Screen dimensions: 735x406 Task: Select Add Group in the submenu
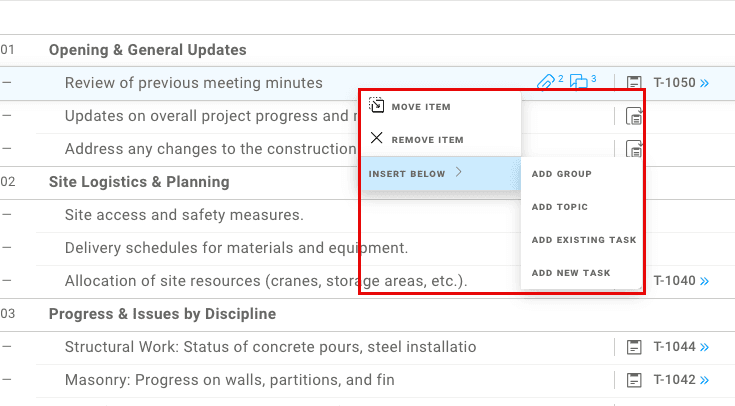(562, 174)
